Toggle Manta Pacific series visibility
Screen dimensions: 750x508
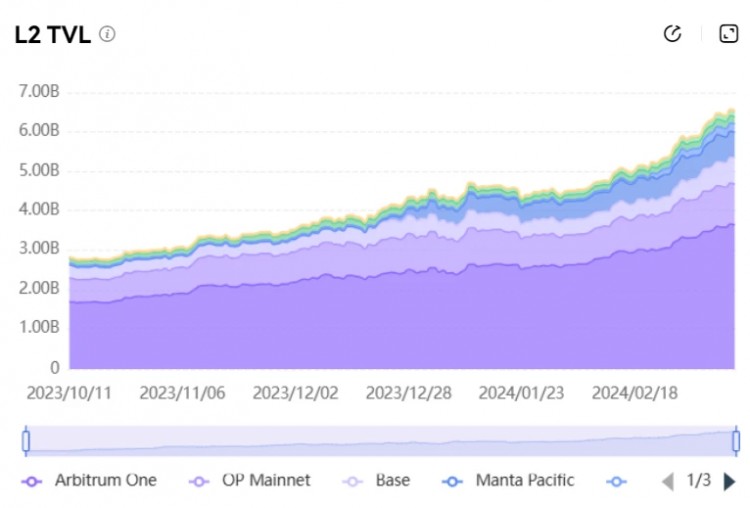point(510,481)
